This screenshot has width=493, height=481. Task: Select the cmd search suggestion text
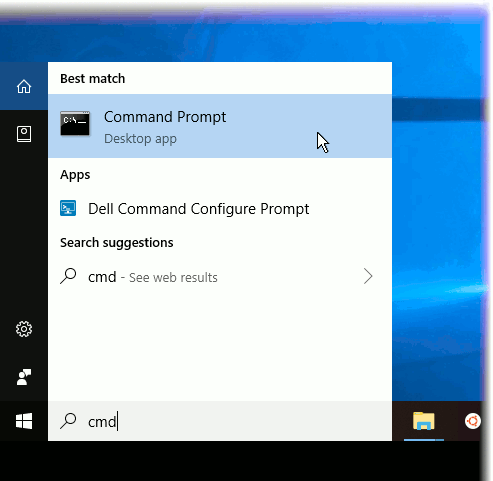pos(102,277)
